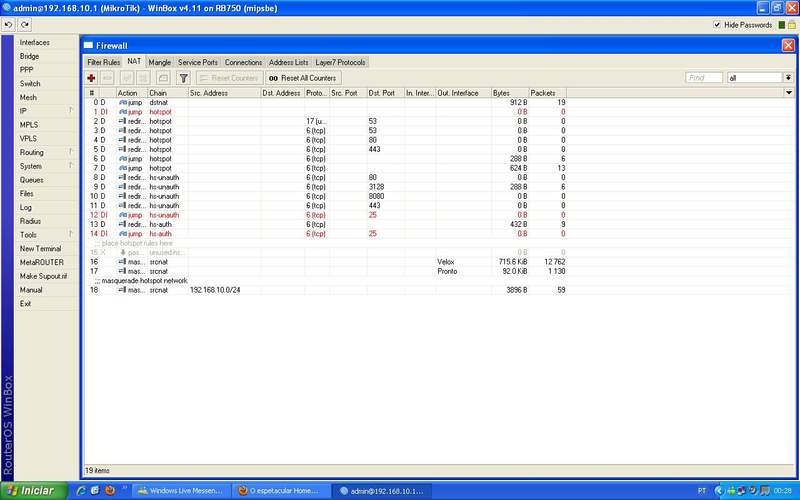Launch Firefox from the quick launch bar
This screenshot has height=500, width=800.
(x=109, y=491)
